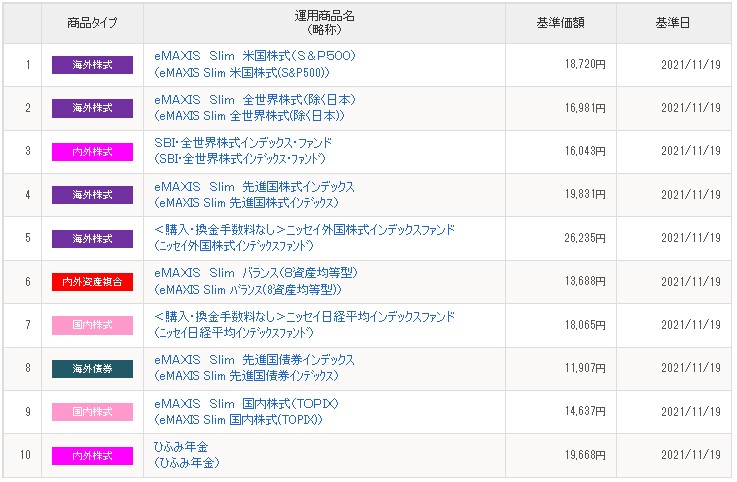Select price 16,981円
This screenshot has width=737, height=482.
click(585, 108)
